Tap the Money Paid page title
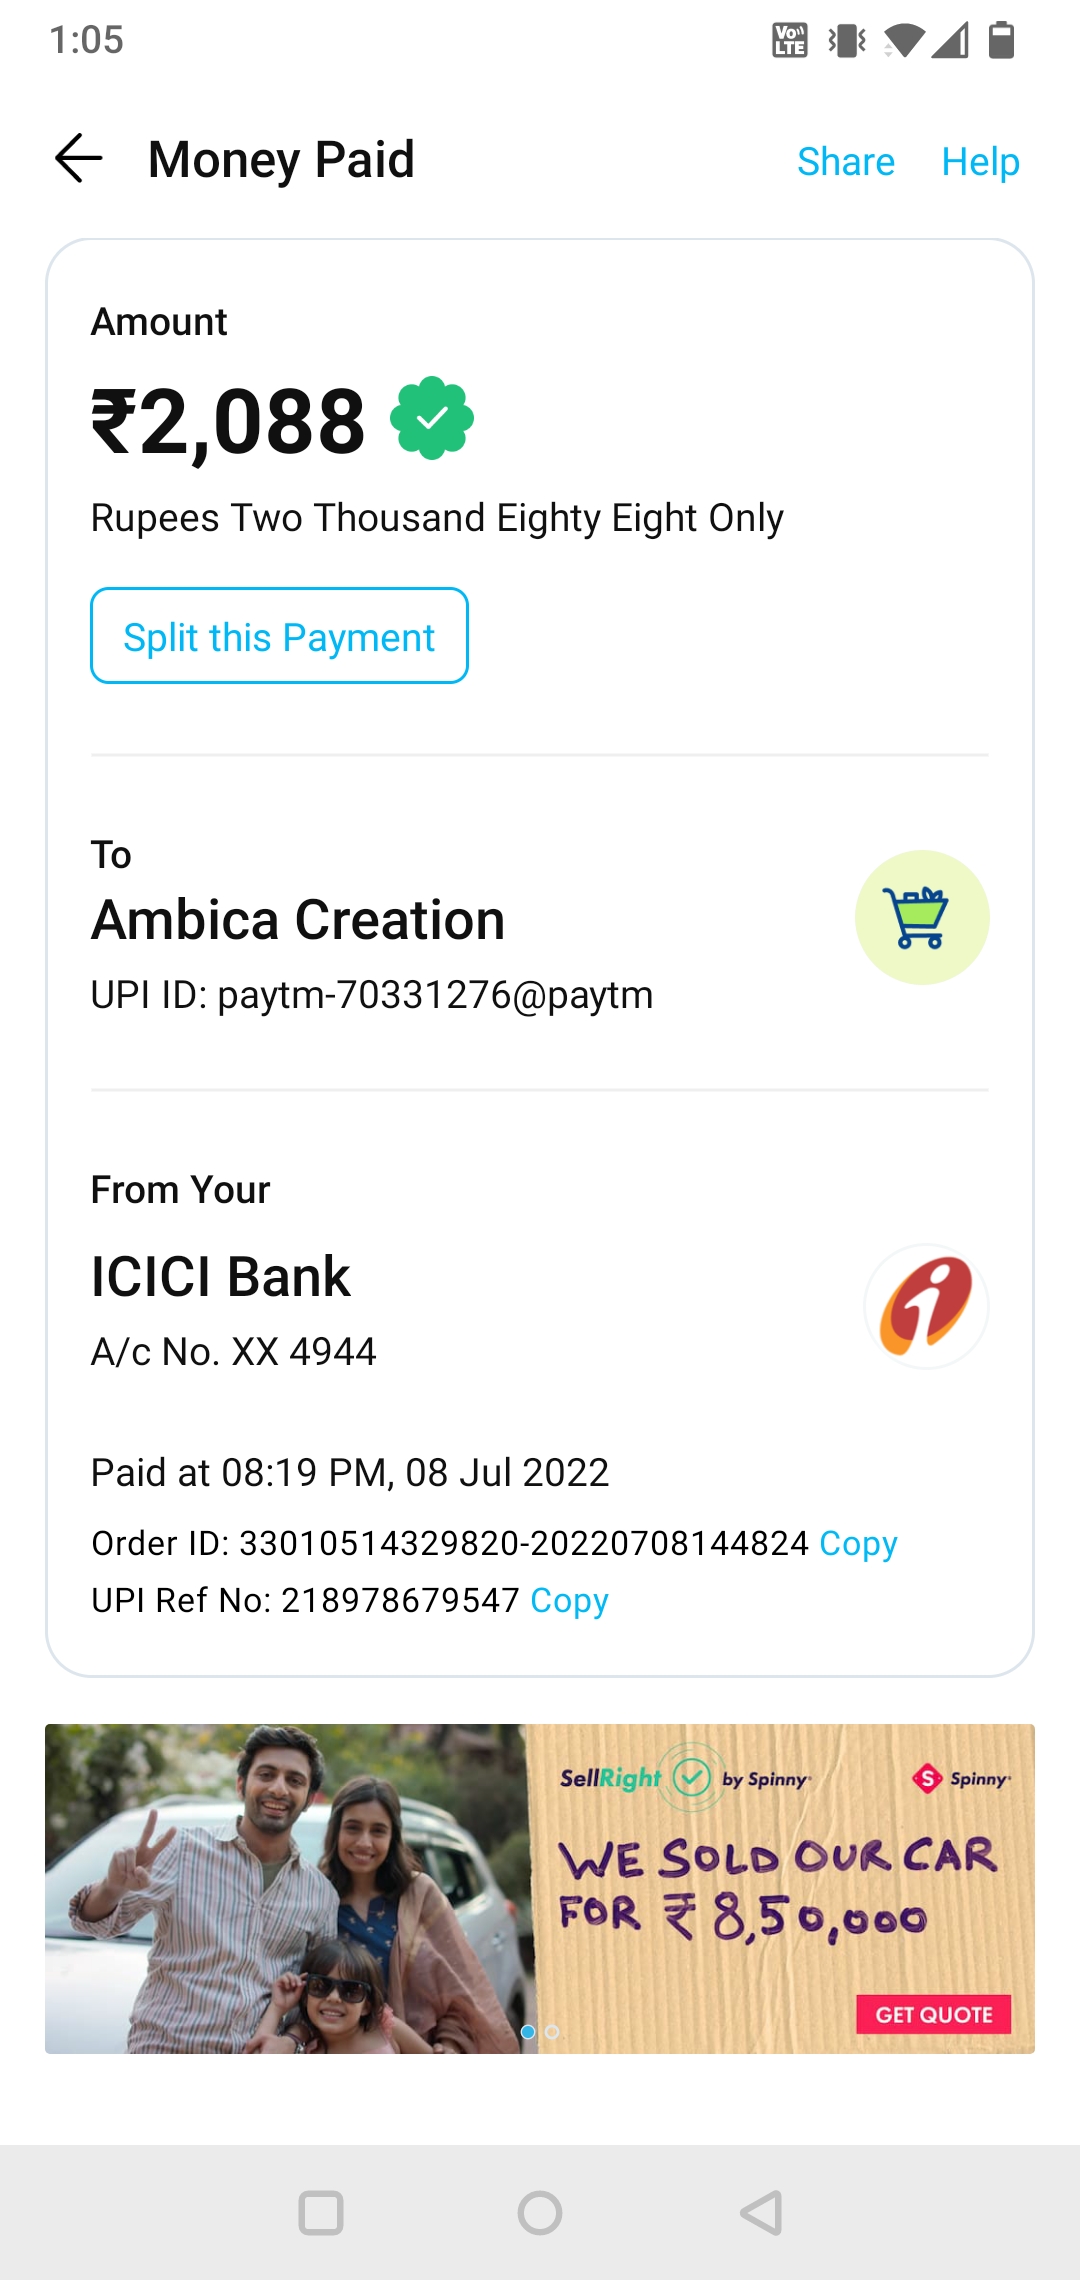Screen dimensions: 1080x2280 [281, 160]
